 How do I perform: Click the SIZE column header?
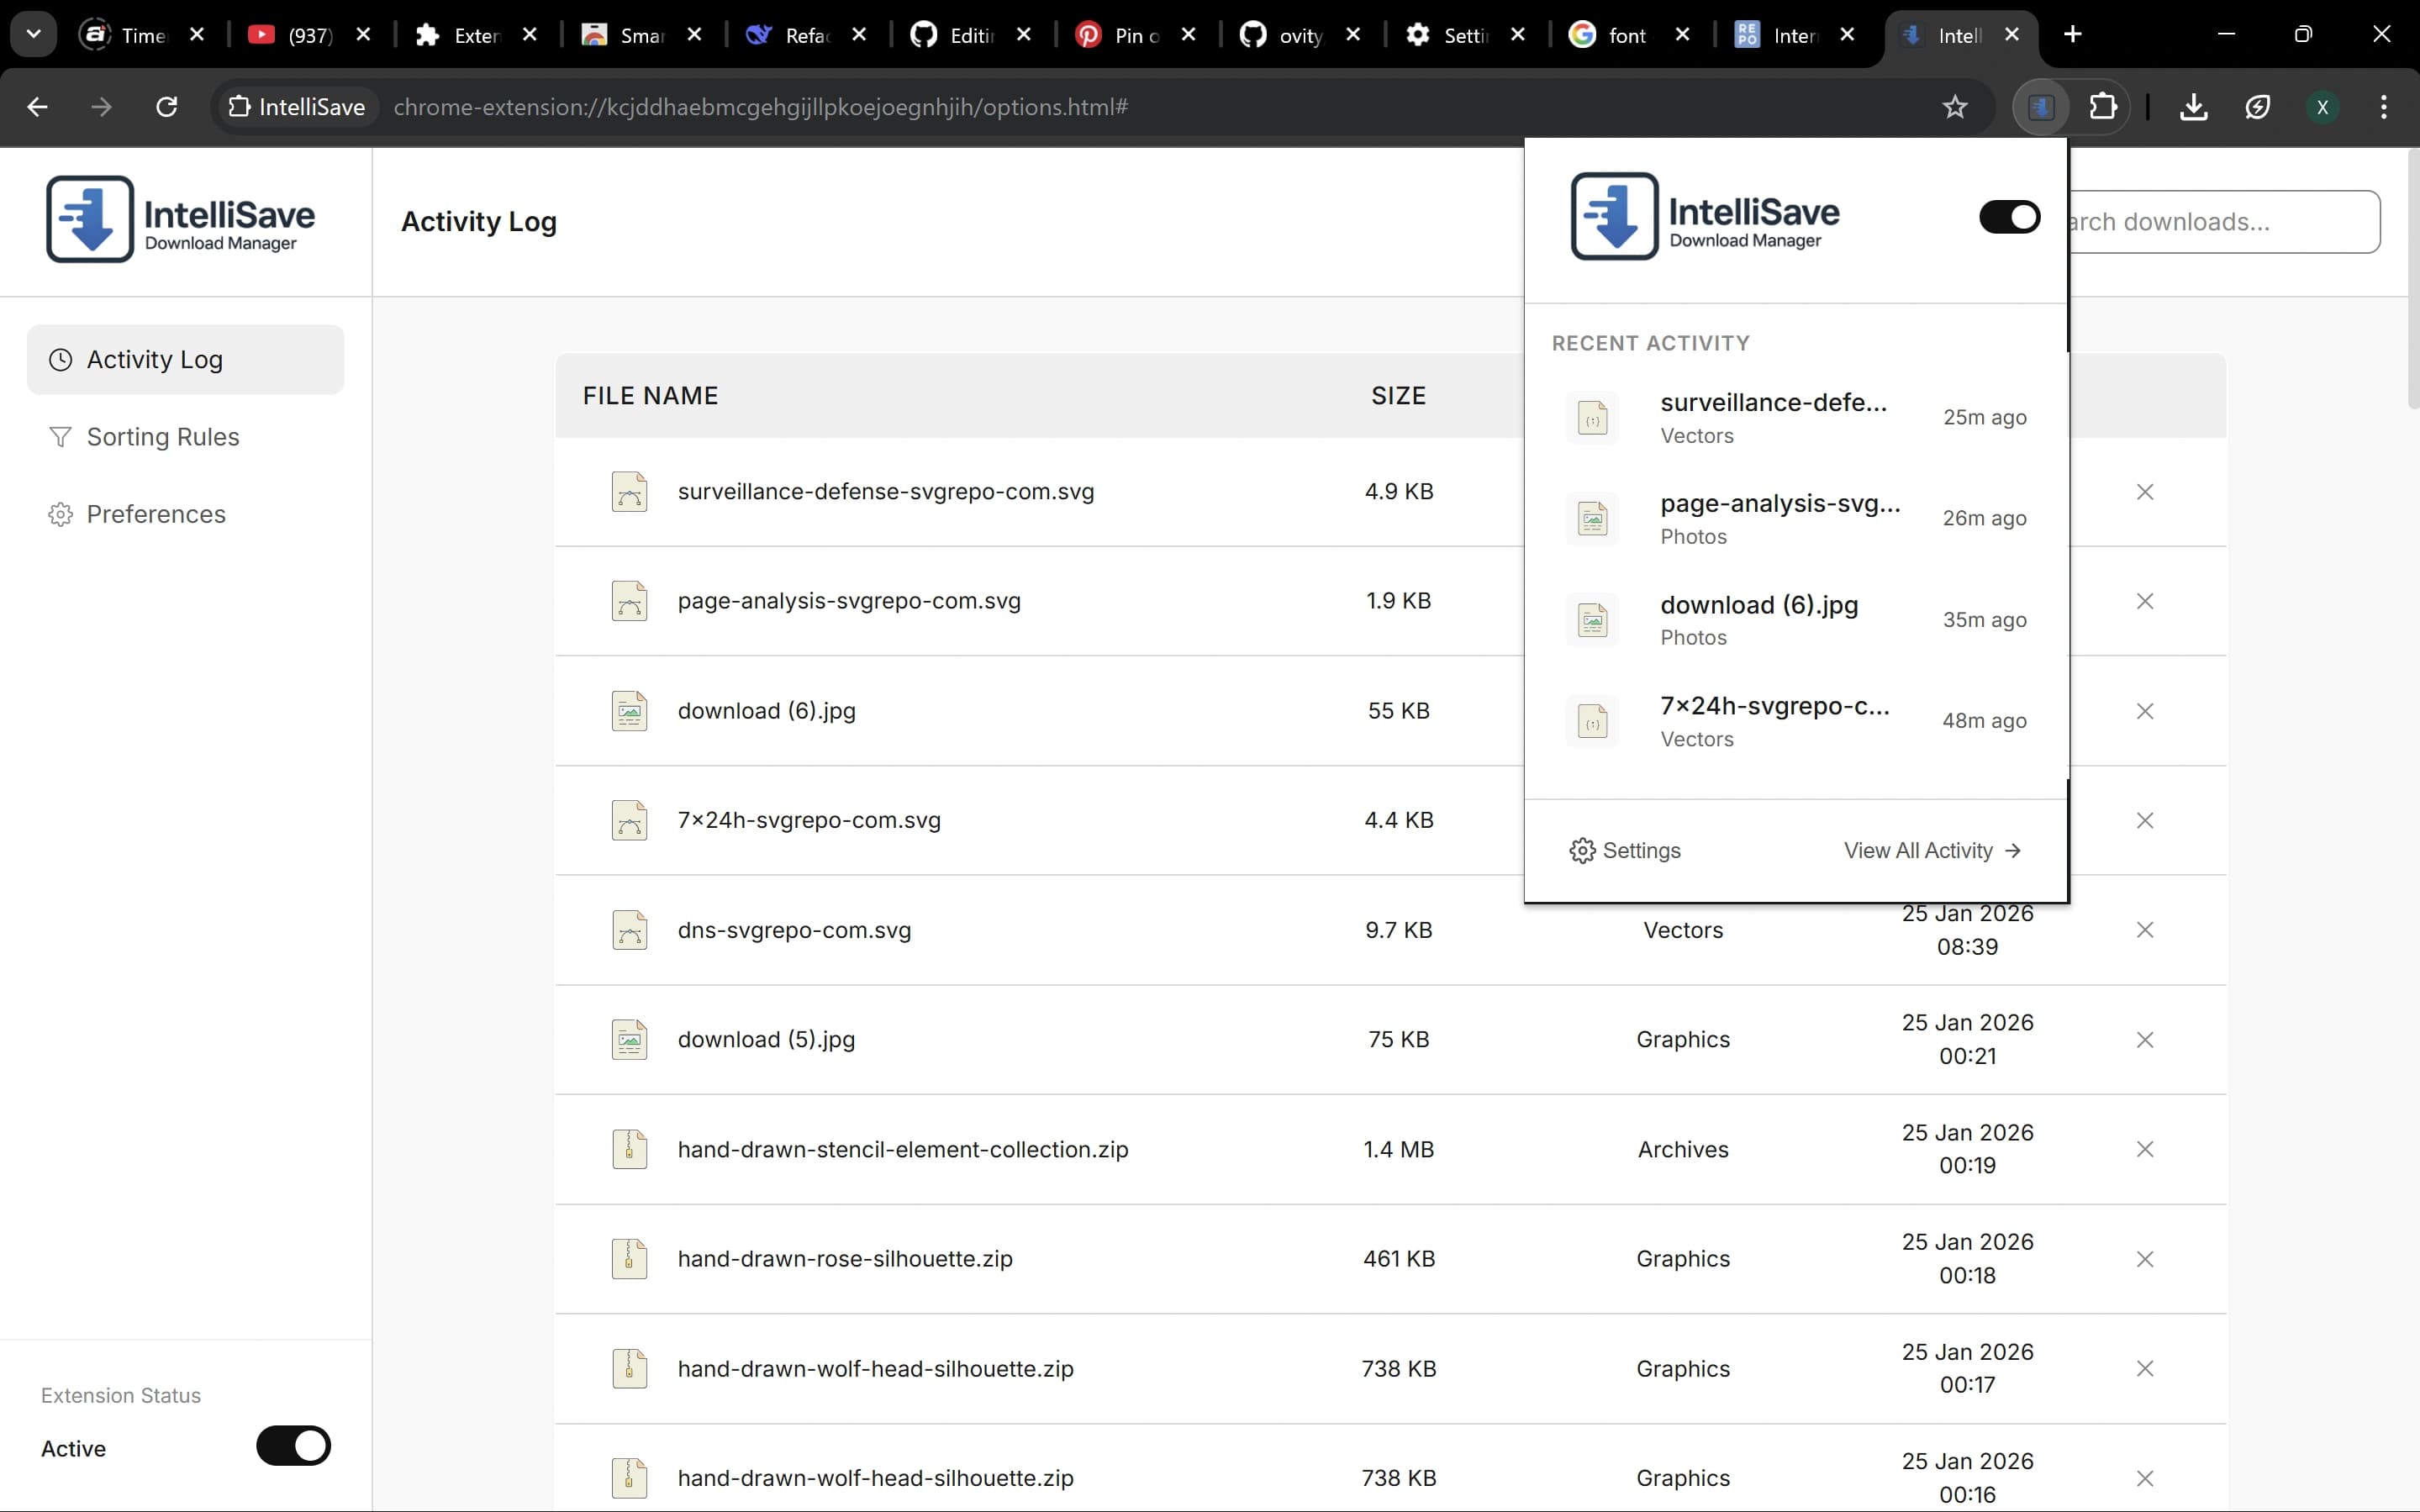tap(1398, 396)
